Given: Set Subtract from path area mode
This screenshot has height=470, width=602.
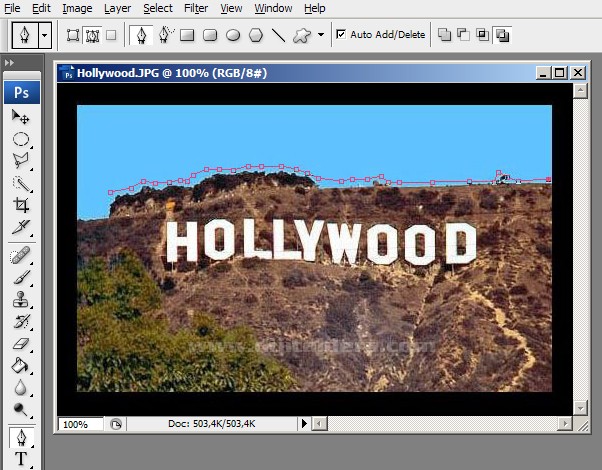Looking at the screenshot, I should 463,35.
